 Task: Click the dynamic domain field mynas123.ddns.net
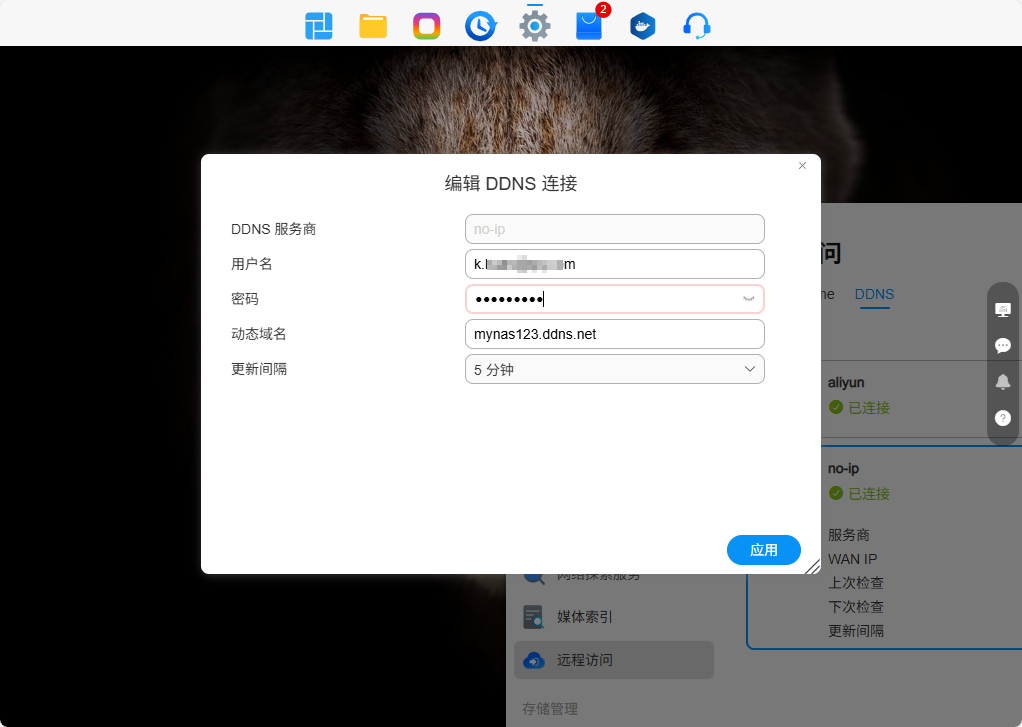tap(615, 334)
